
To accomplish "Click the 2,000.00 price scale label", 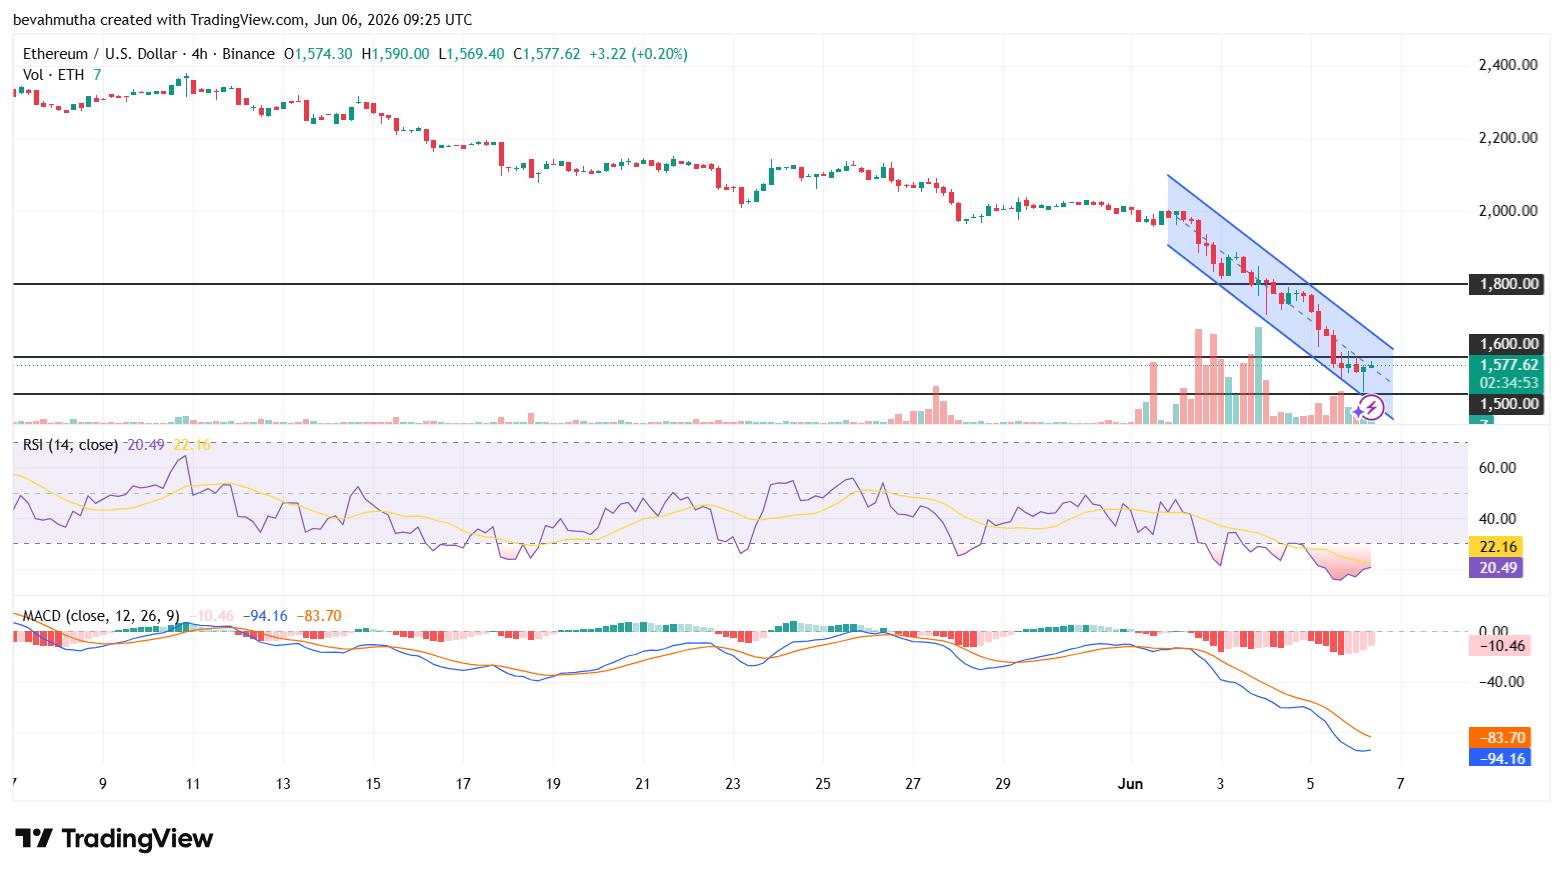I will coord(1508,211).
